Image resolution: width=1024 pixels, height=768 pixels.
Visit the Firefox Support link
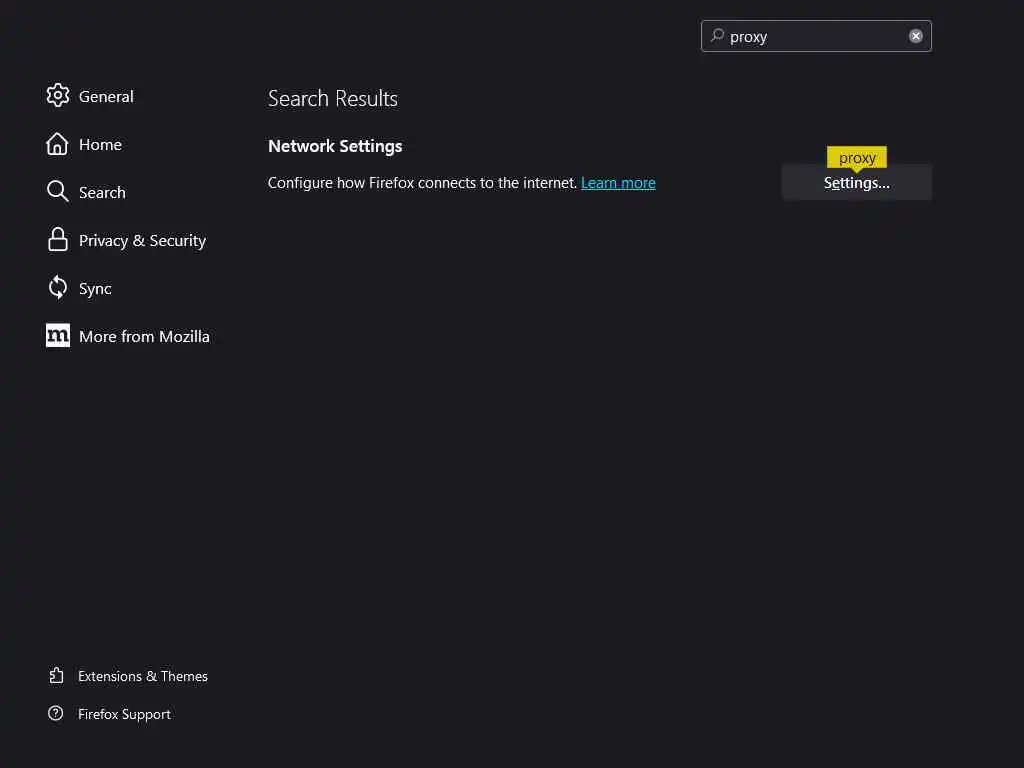(124, 714)
